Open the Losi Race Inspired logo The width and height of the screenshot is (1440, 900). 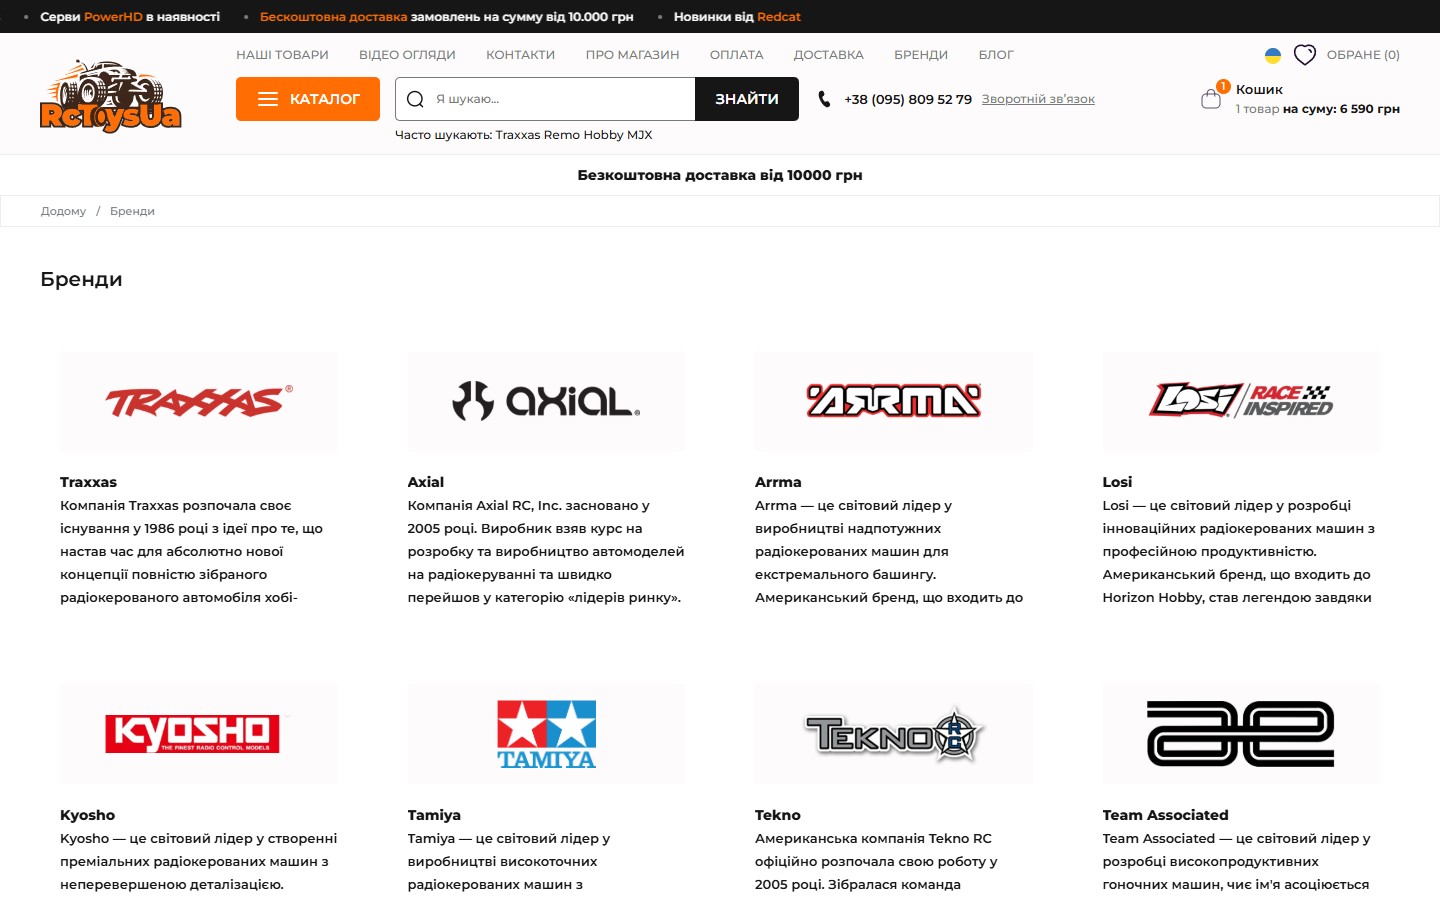[1241, 402]
